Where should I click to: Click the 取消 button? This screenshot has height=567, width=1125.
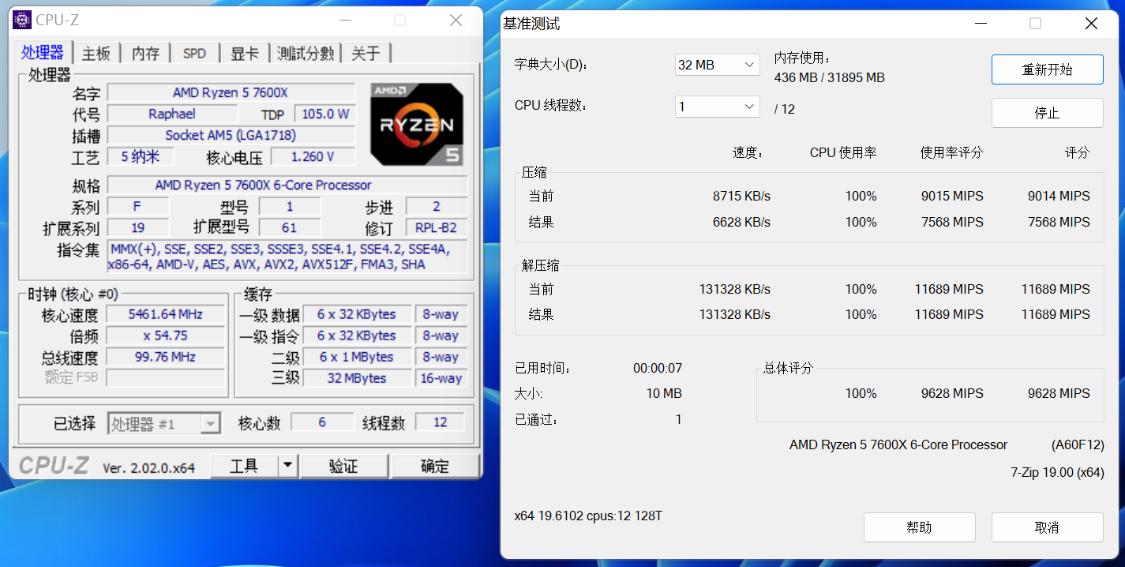click(x=1047, y=528)
